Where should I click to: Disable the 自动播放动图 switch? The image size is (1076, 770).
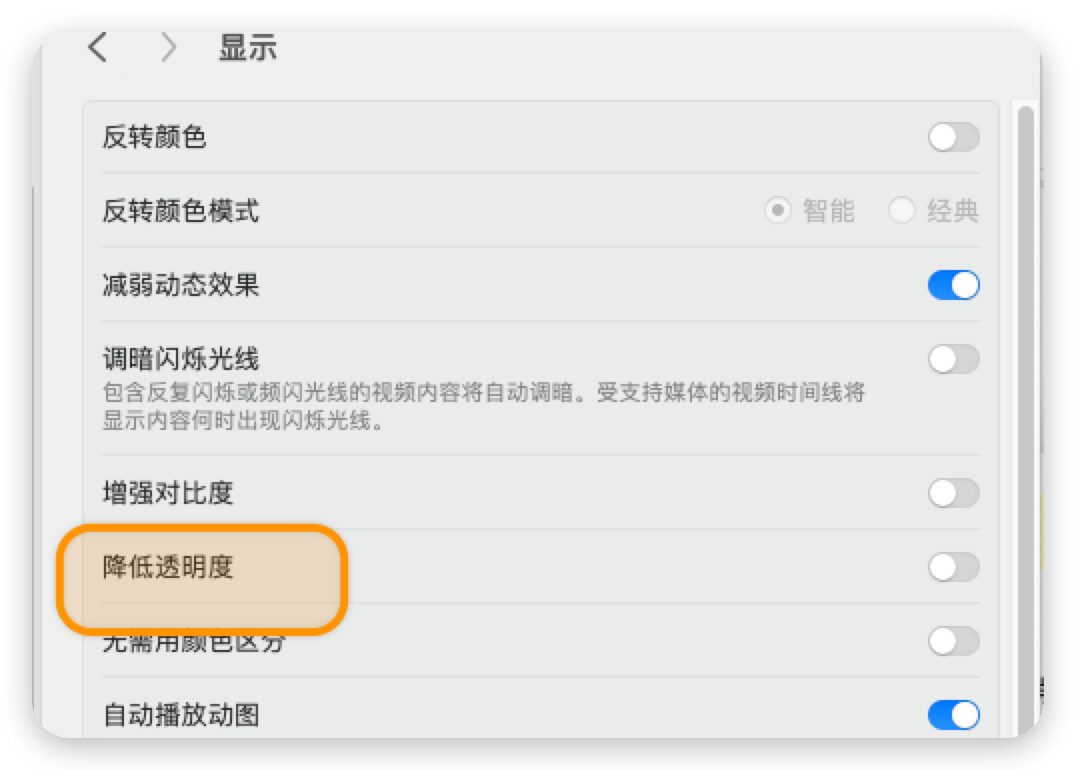point(953,715)
